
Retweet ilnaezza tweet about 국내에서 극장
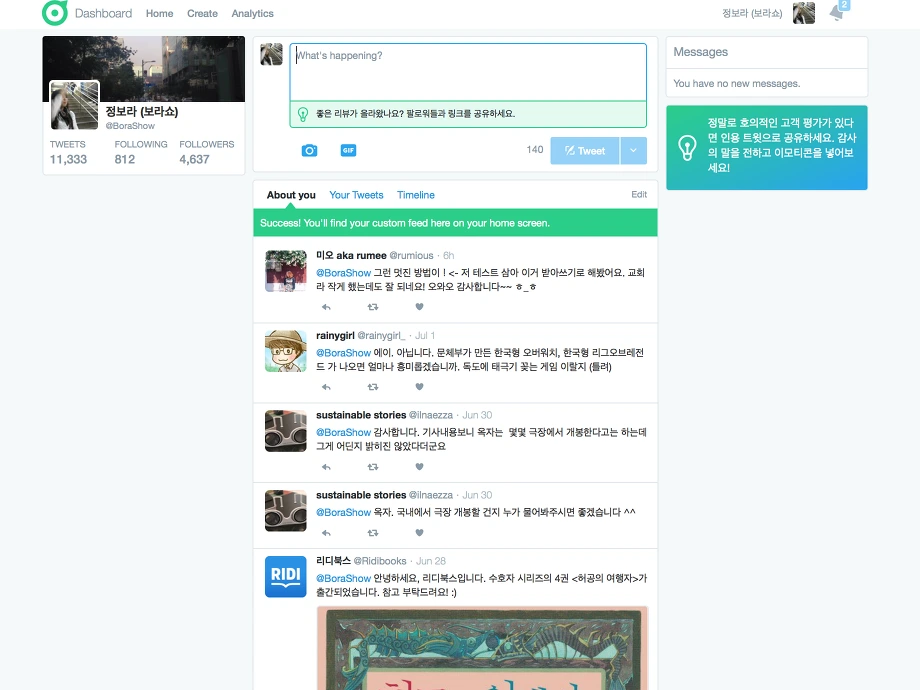pyautogui.click(x=373, y=533)
